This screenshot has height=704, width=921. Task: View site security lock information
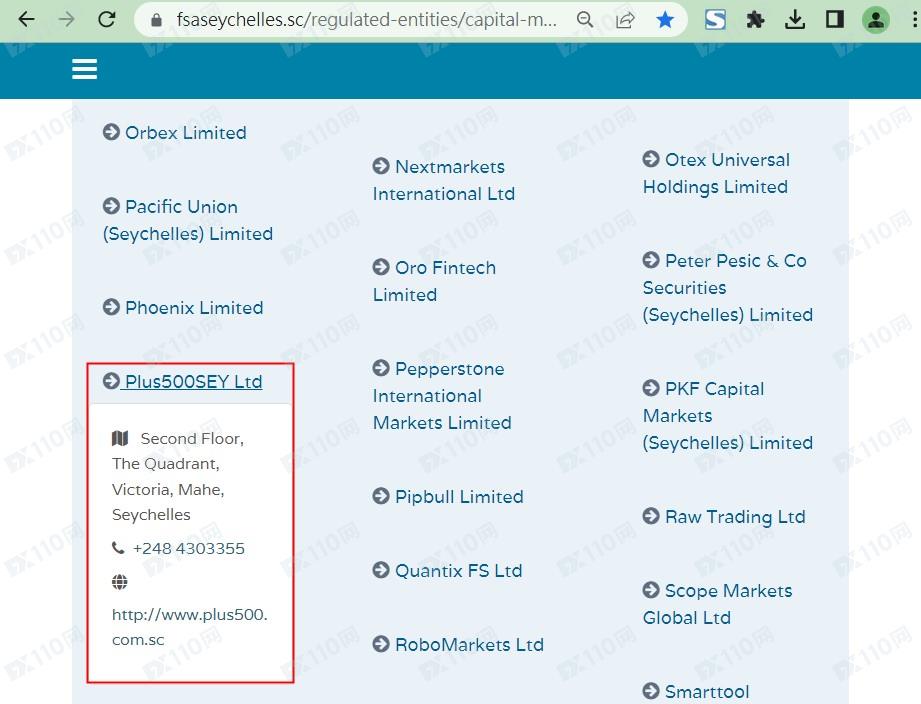(156, 21)
